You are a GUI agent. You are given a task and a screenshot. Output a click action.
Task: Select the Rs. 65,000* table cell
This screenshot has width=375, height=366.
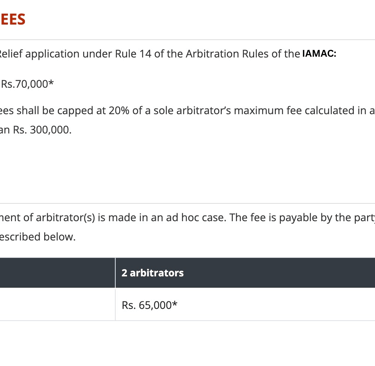[x=149, y=305]
